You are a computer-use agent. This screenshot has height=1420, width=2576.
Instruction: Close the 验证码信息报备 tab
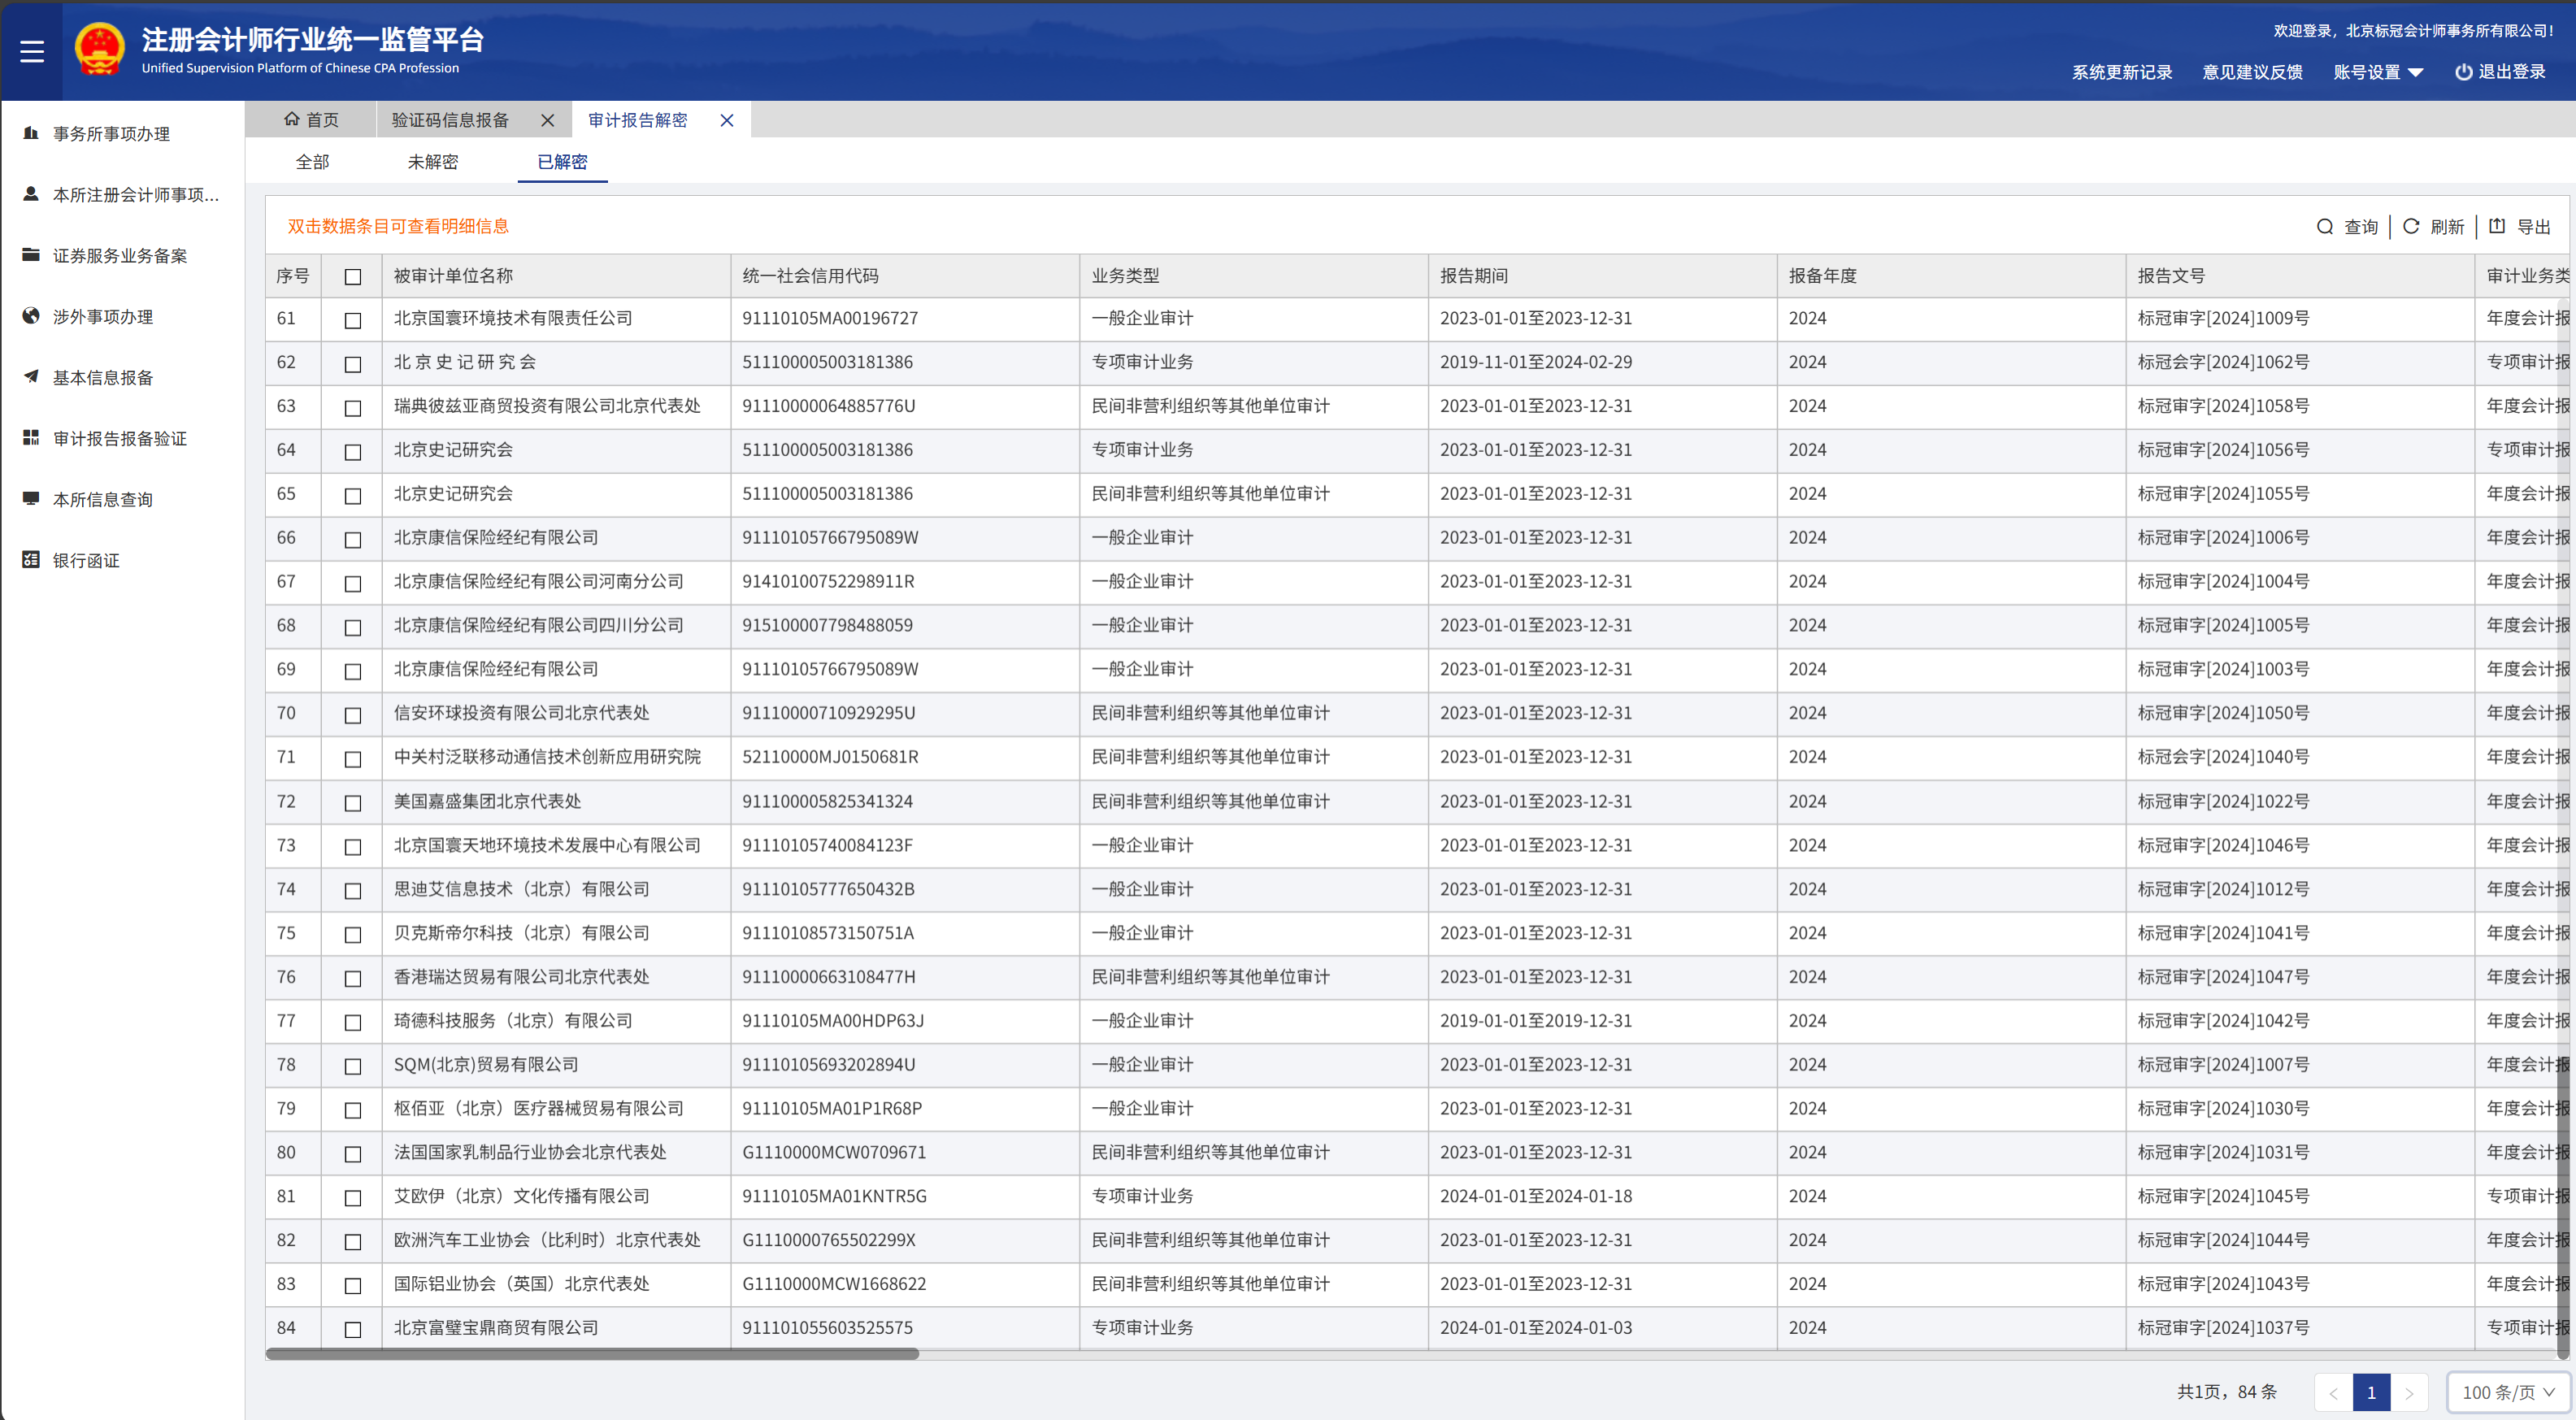tap(547, 120)
